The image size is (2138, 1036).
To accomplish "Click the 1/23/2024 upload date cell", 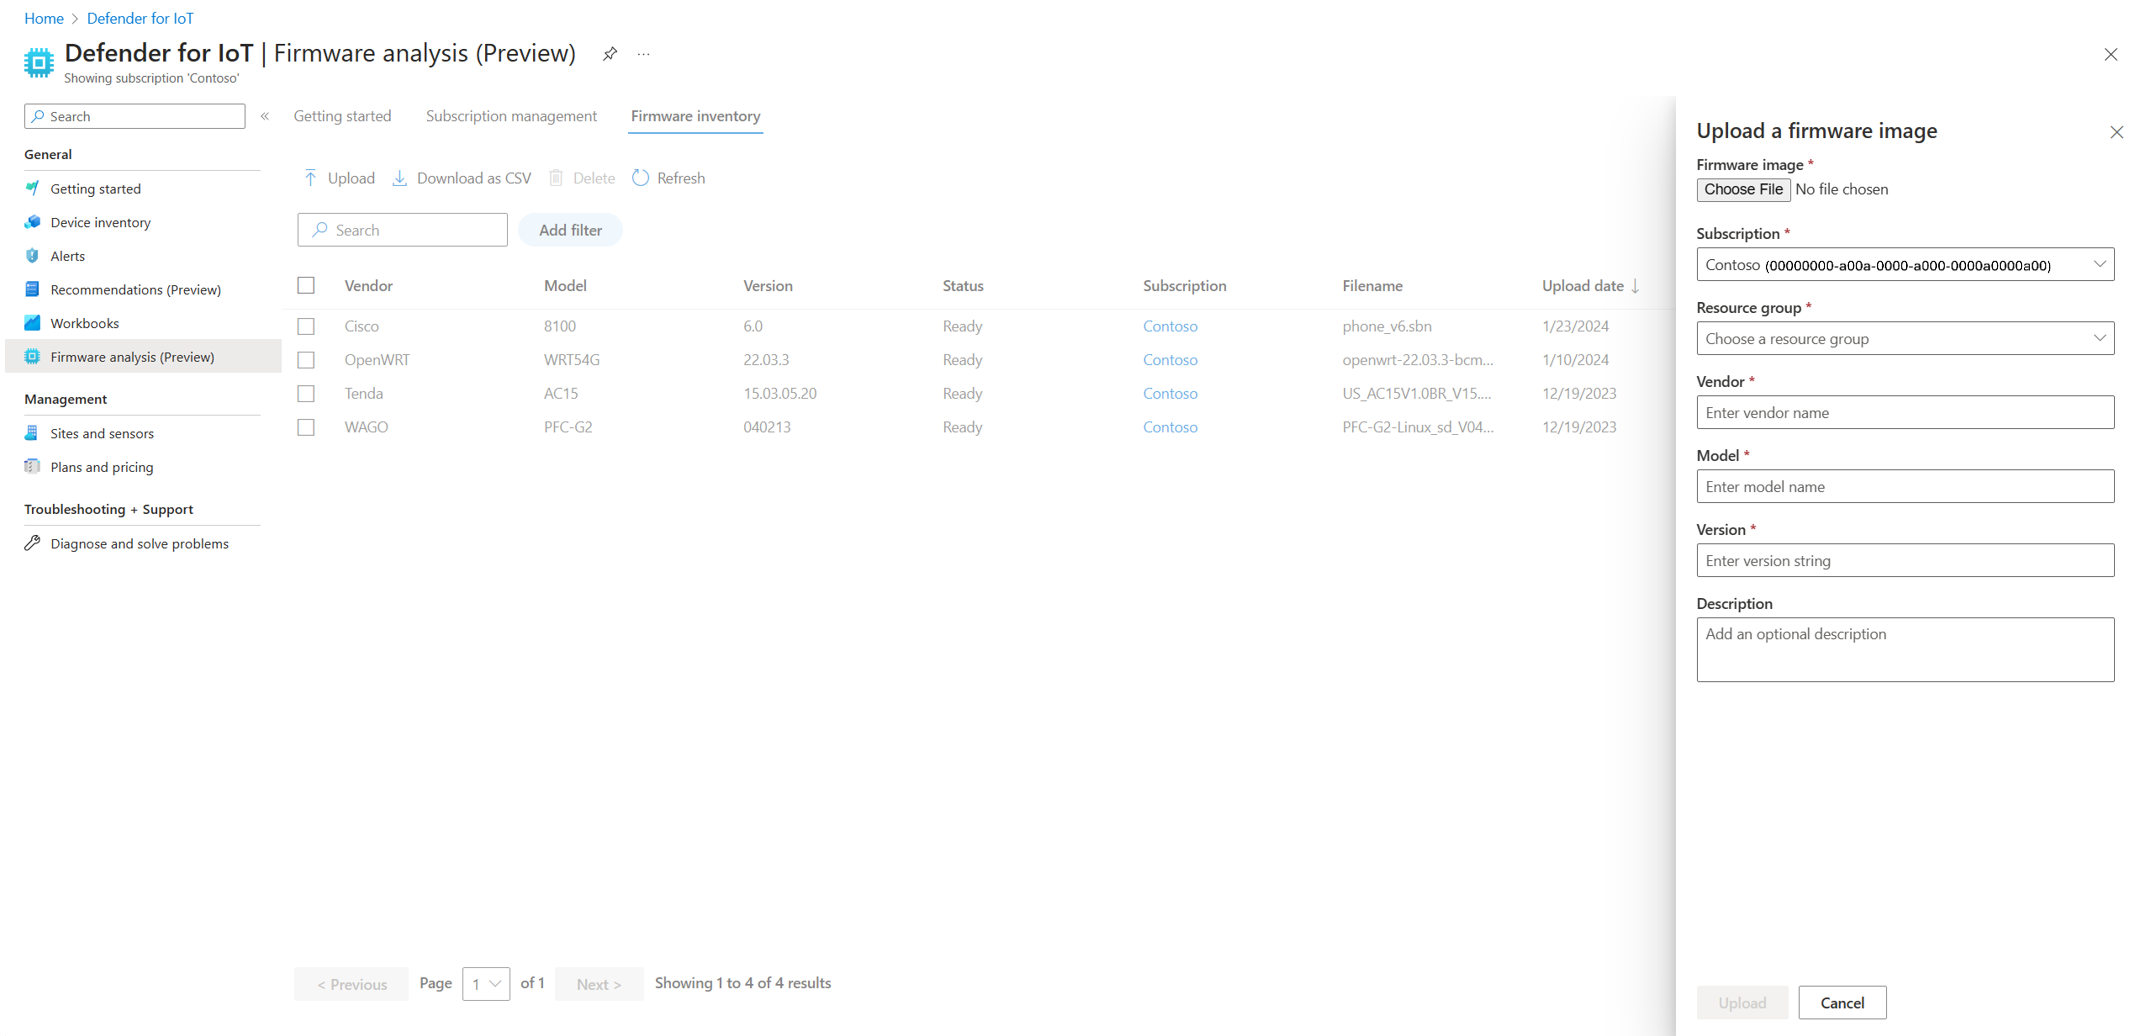I will pyautogui.click(x=1575, y=326).
